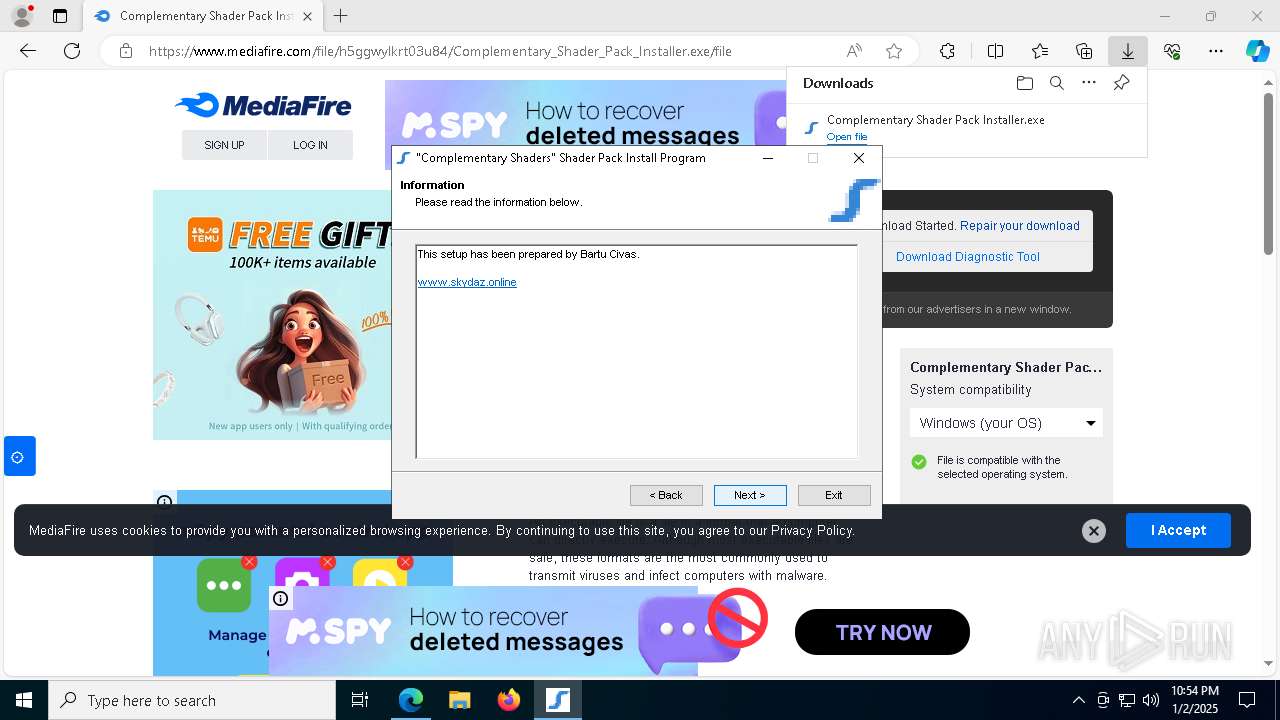Click the Edge browser back arrow
This screenshot has height=720, width=1280.
click(28, 51)
